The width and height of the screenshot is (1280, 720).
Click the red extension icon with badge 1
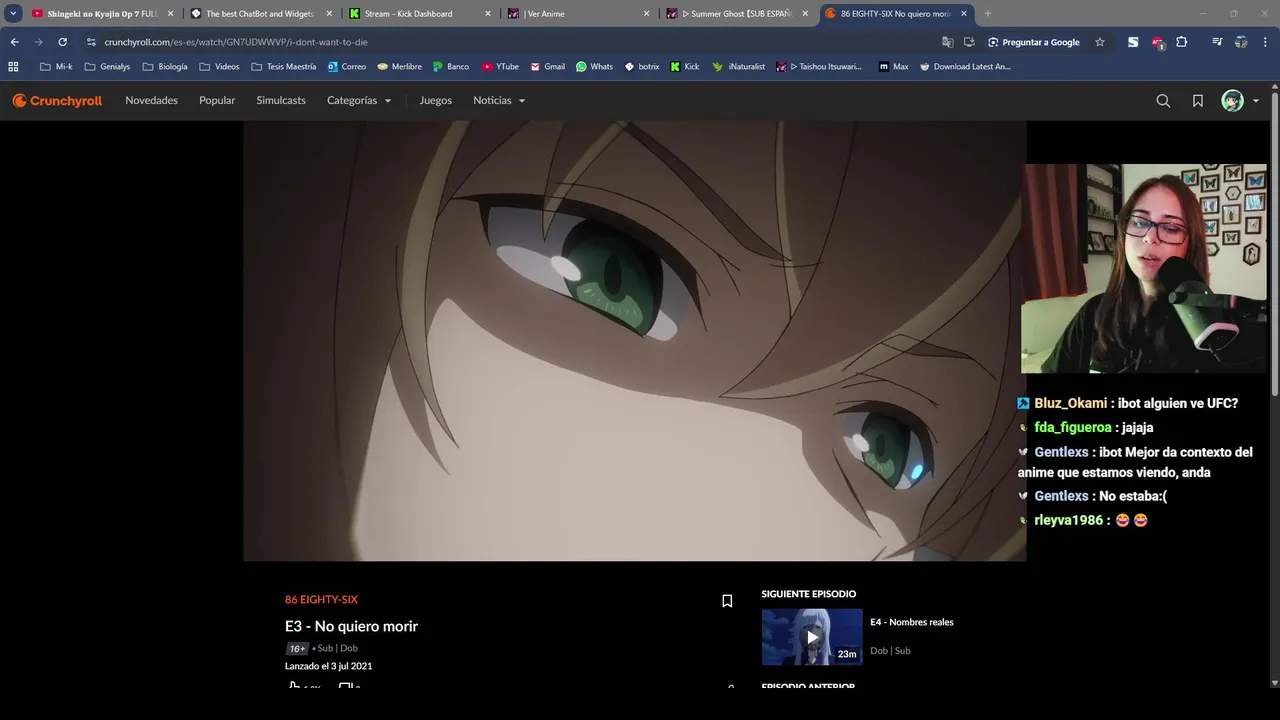coord(1157,42)
